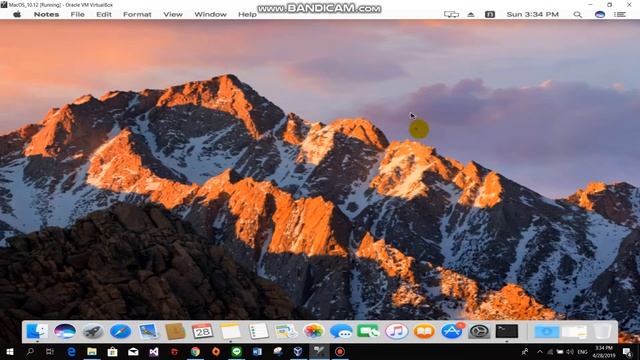Open Terminal black window icon in Dock

pyautogui.click(x=507, y=331)
